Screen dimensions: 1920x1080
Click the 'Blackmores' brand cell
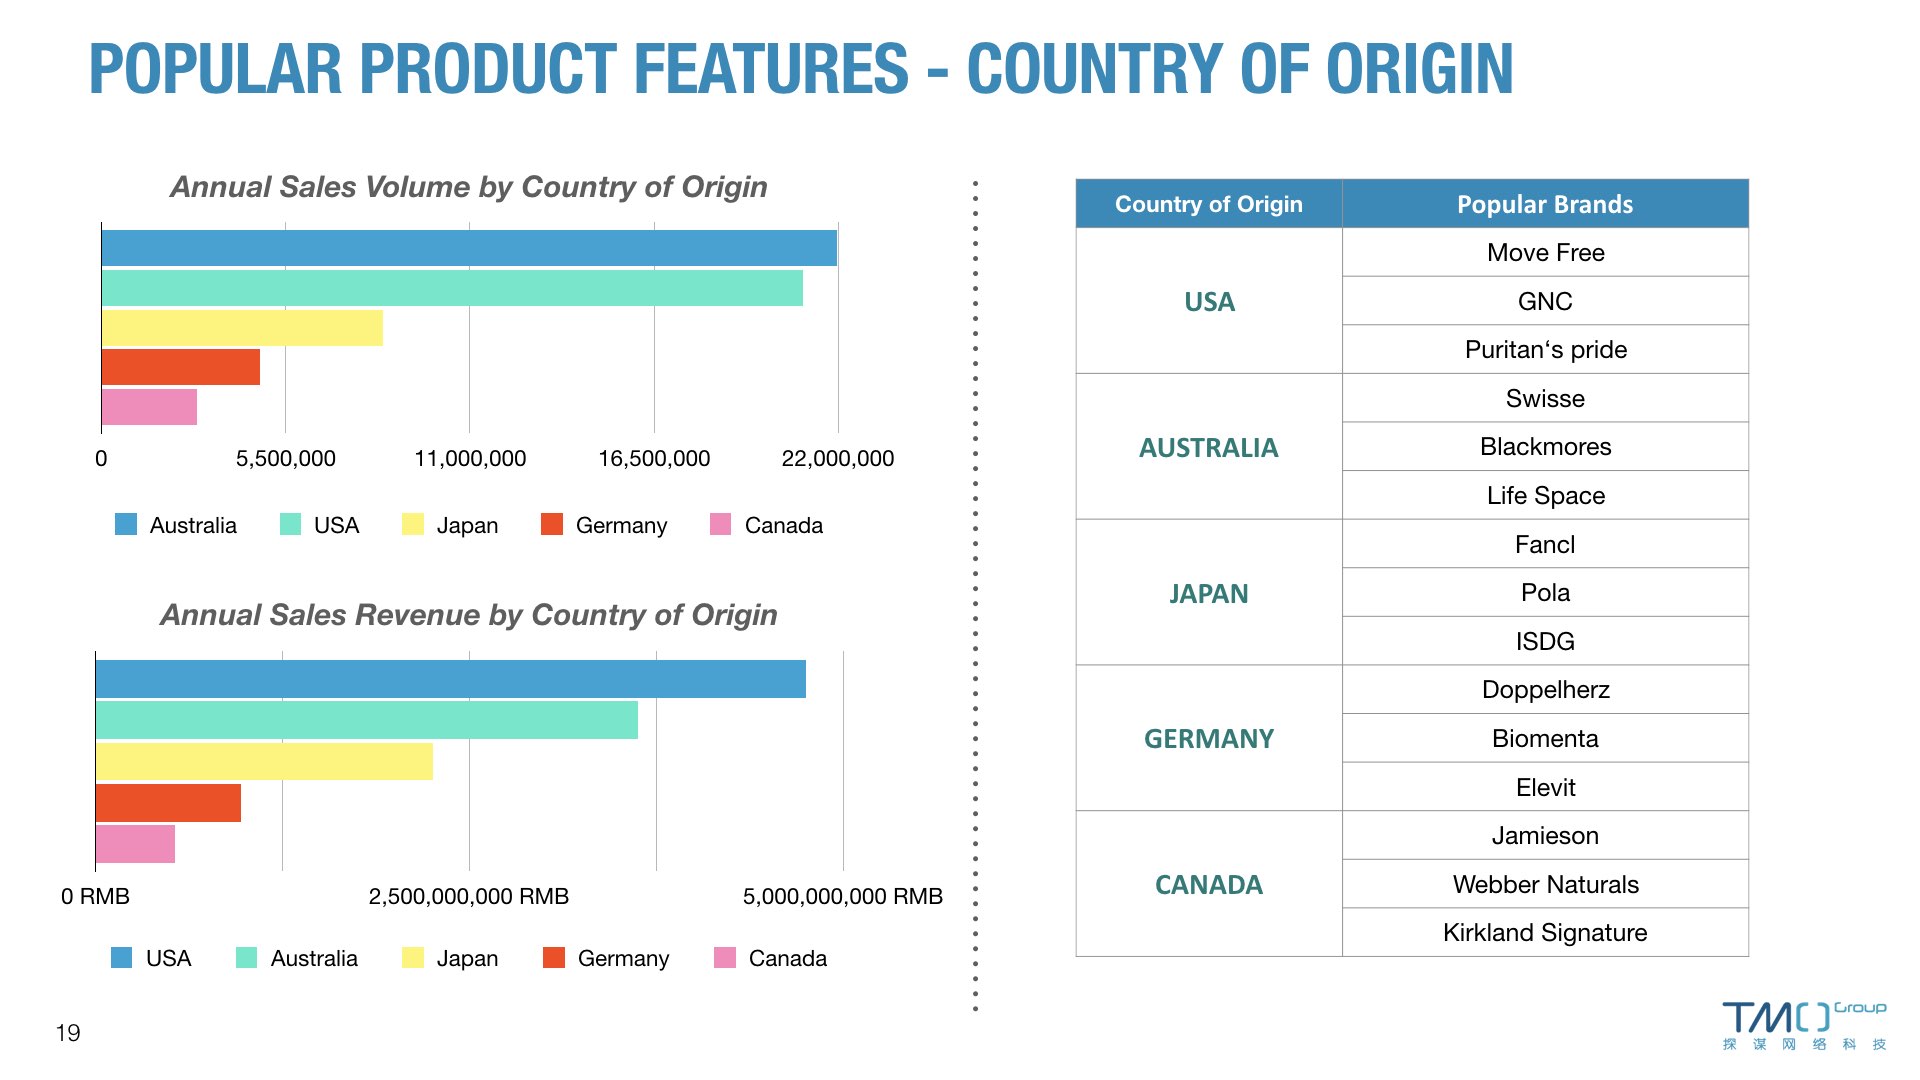[x=1545, y=446]
